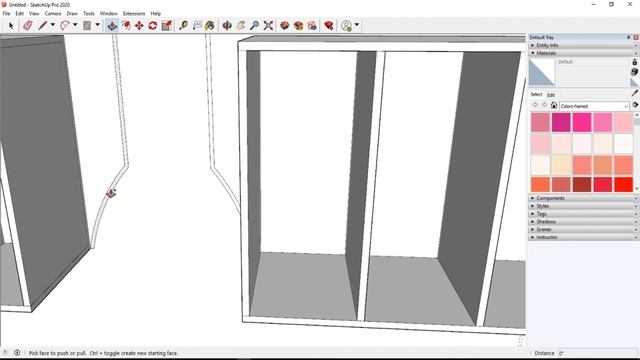Choose the Tape Measure tool
This screenshot has height=360, width=640.
183,26
